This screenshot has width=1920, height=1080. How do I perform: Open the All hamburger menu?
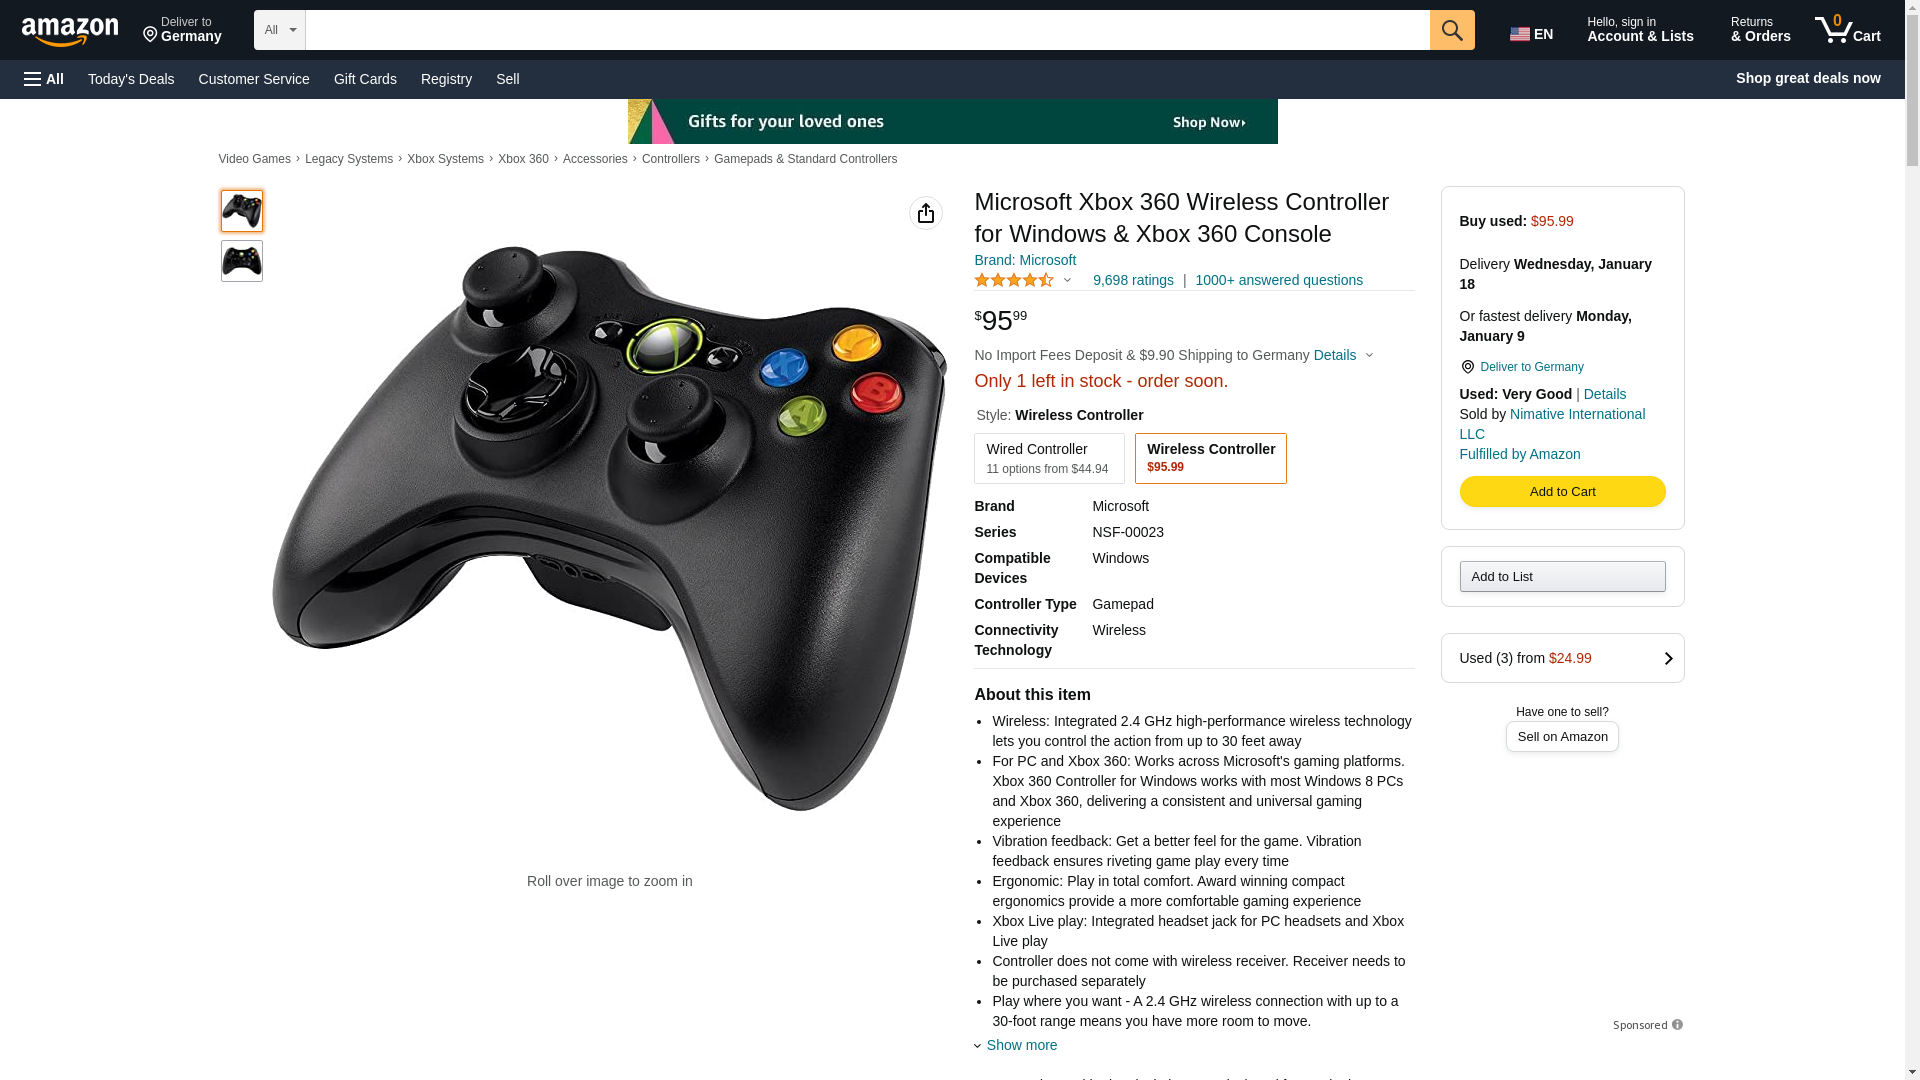click(44, 79)
